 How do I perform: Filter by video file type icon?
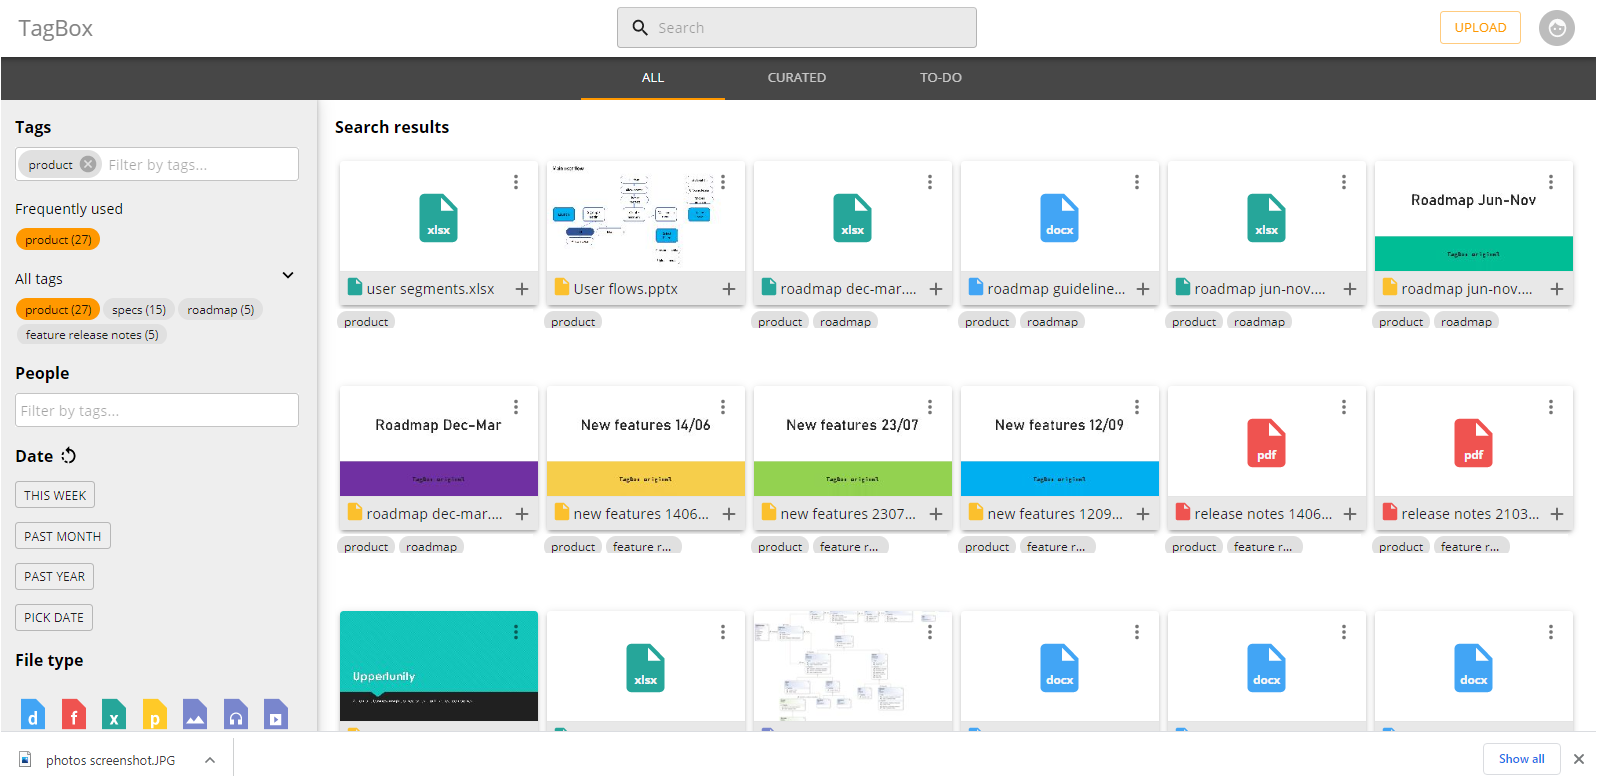276,714
